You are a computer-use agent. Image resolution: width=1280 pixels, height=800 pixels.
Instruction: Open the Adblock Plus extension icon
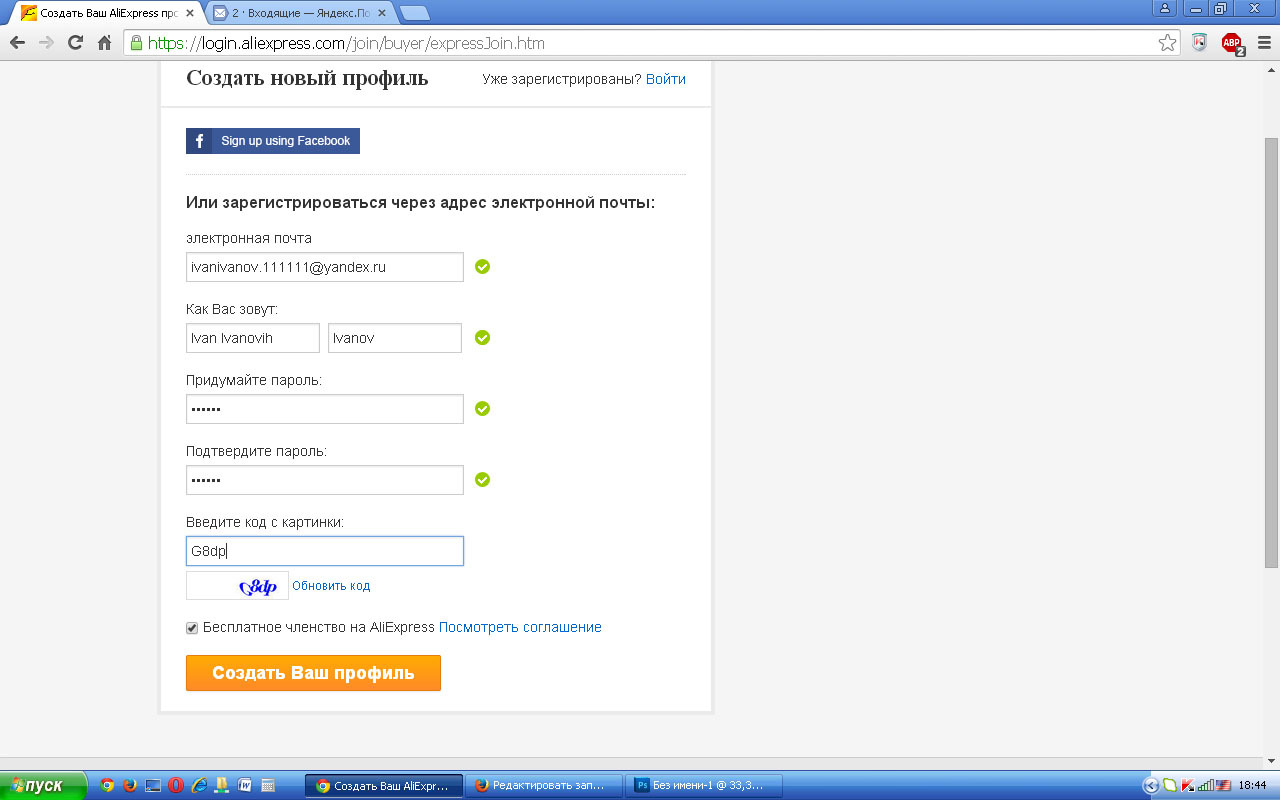pyautogui.click(x=1232, y=43)
